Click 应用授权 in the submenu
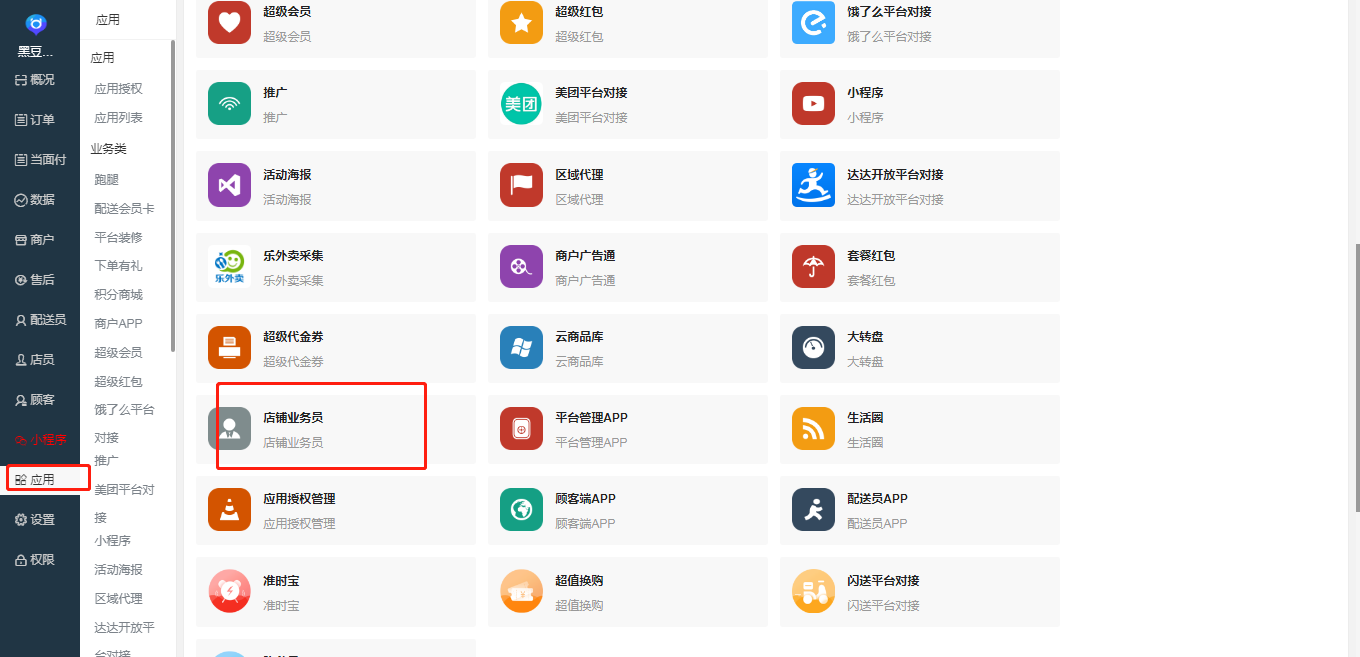Viewport: 1360px width, 657px height. click(x=118, y=89)
